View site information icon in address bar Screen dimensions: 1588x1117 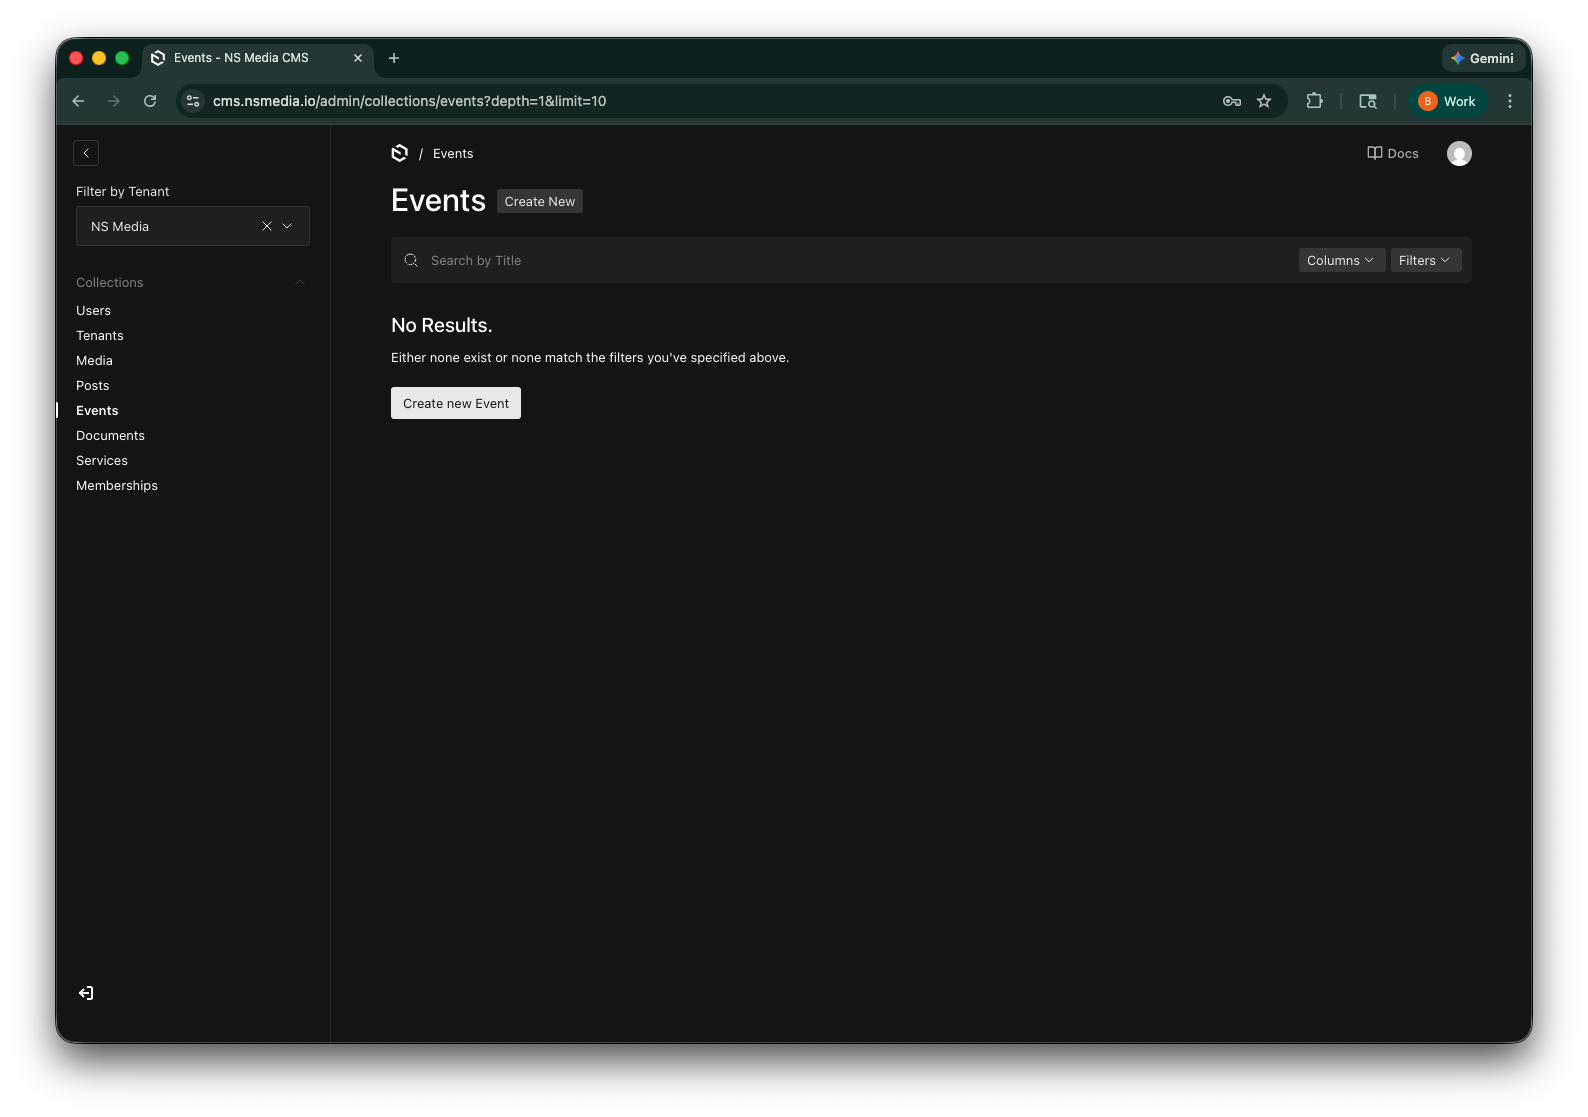pos(194,101)
